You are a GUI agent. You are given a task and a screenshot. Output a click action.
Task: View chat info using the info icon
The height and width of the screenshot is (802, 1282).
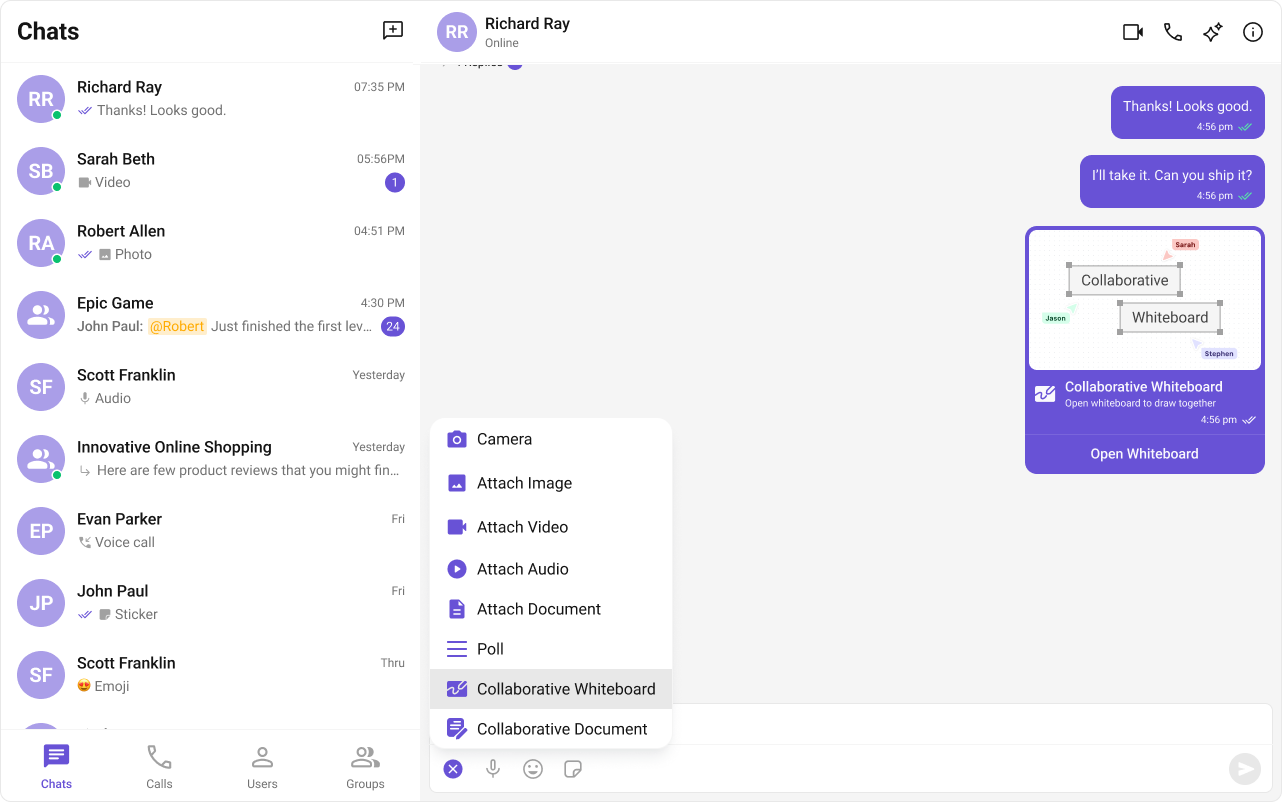[x=1252, y=31]
